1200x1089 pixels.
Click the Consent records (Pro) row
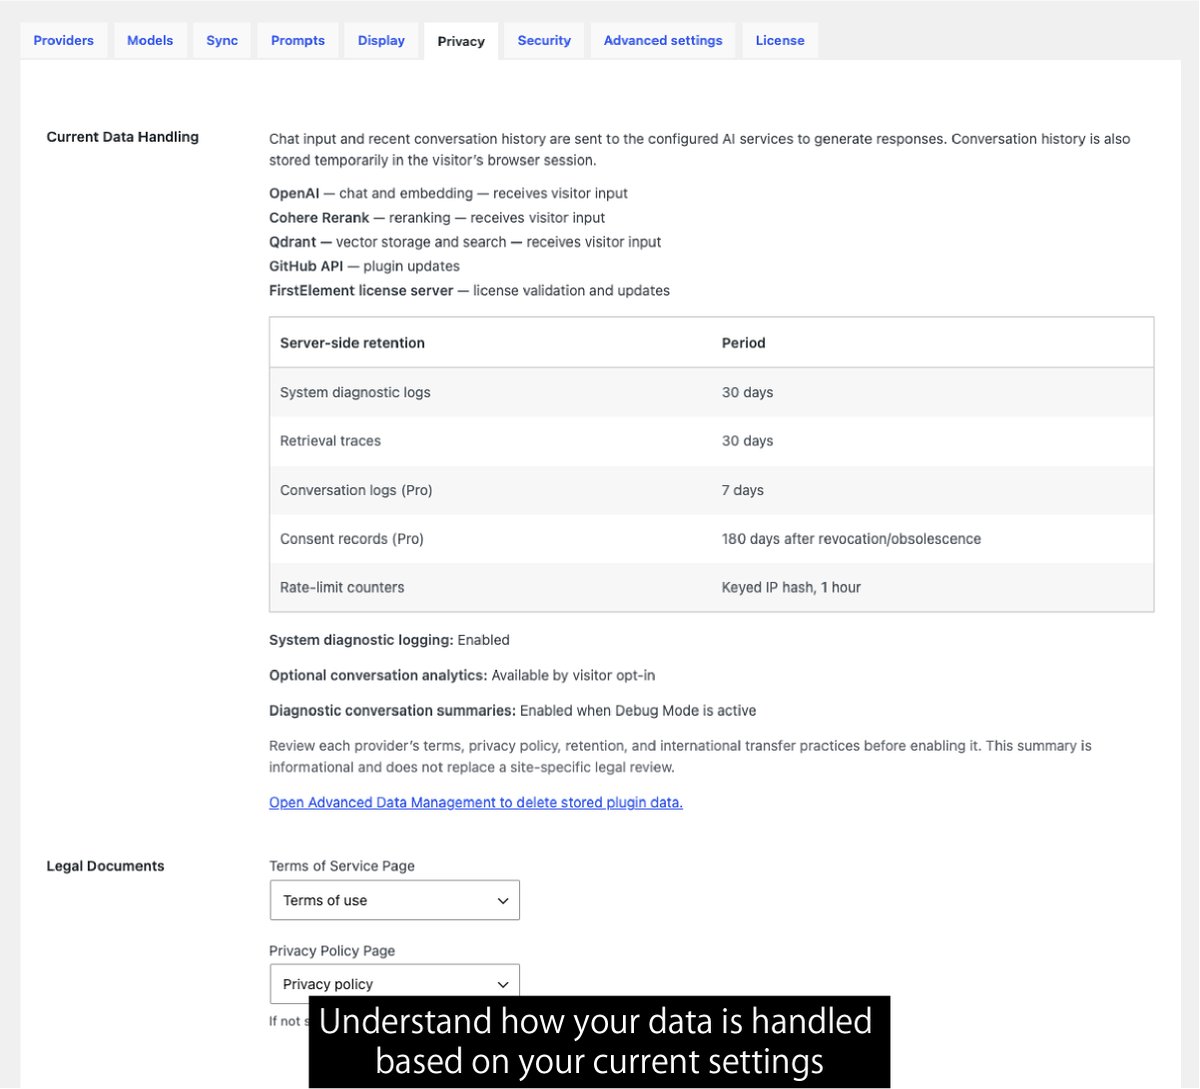tap(711, 539)
